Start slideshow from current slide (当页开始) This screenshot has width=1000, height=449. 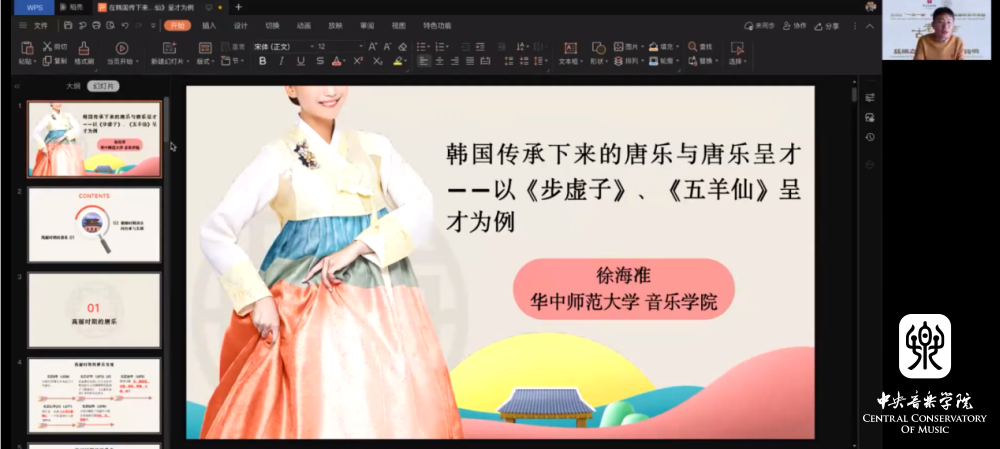click(x=122, y=48)
